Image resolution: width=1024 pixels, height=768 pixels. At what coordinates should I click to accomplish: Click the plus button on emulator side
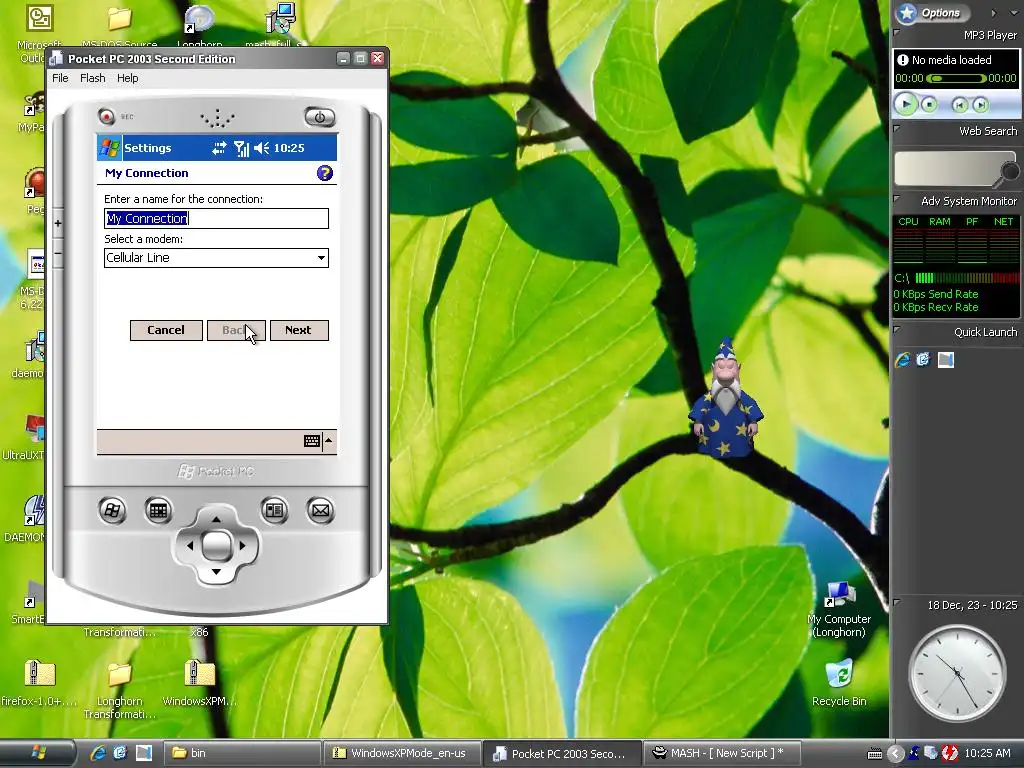58,223
